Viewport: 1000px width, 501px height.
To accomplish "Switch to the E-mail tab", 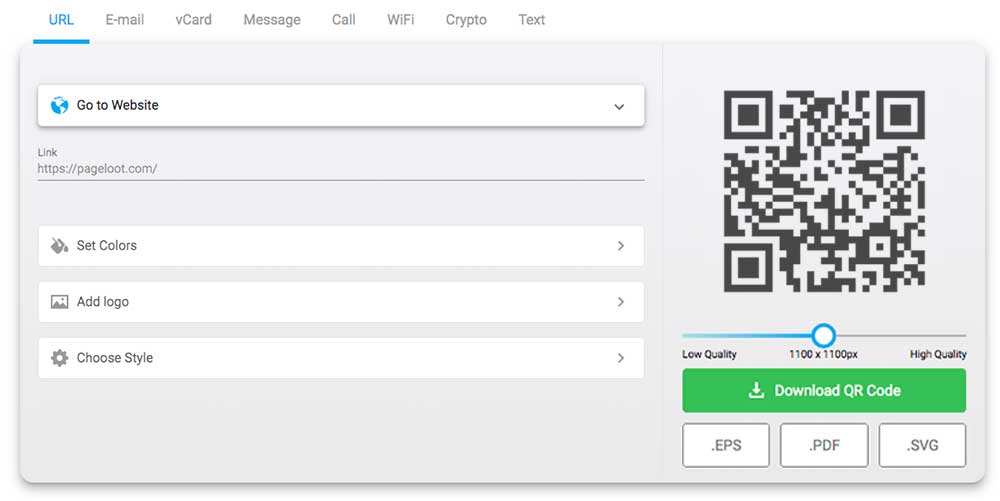I will [x=124, y=20].
